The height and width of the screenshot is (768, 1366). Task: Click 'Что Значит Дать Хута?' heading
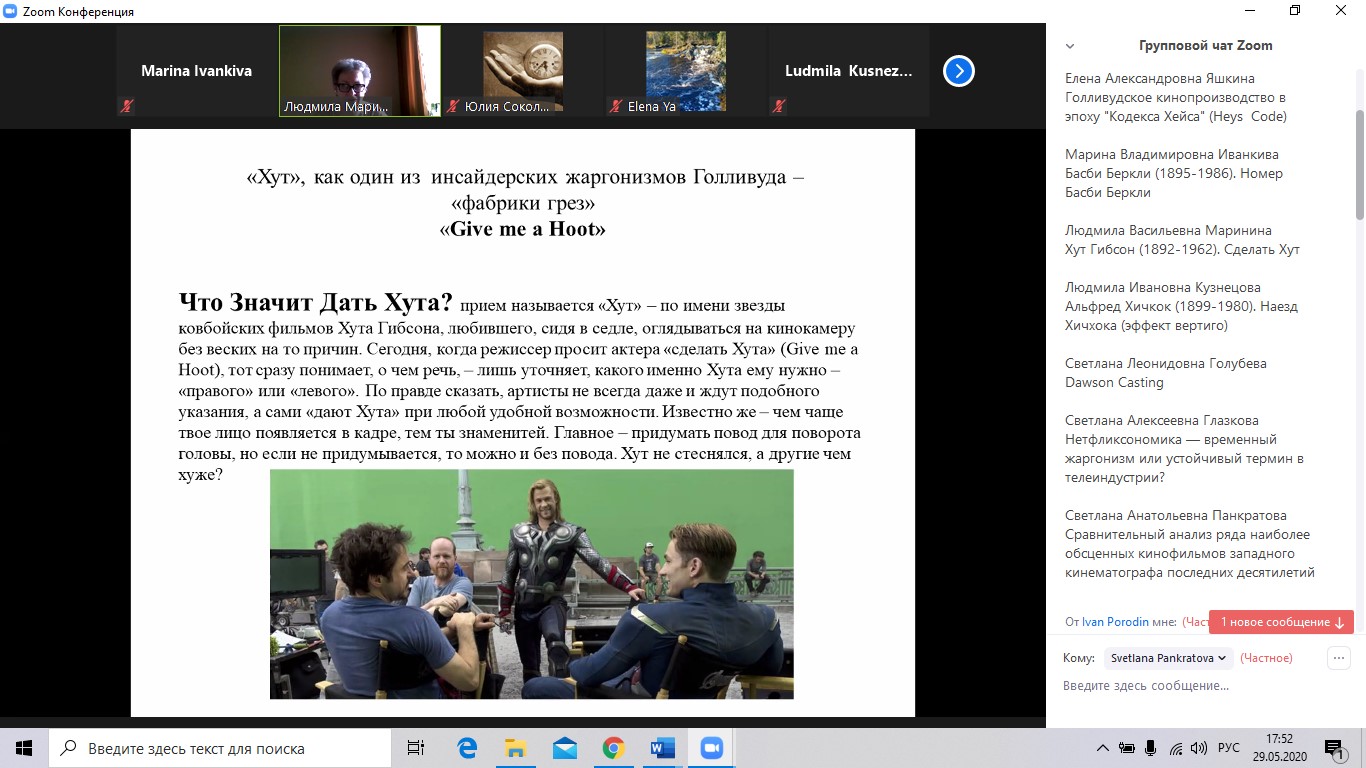(316, 301)
